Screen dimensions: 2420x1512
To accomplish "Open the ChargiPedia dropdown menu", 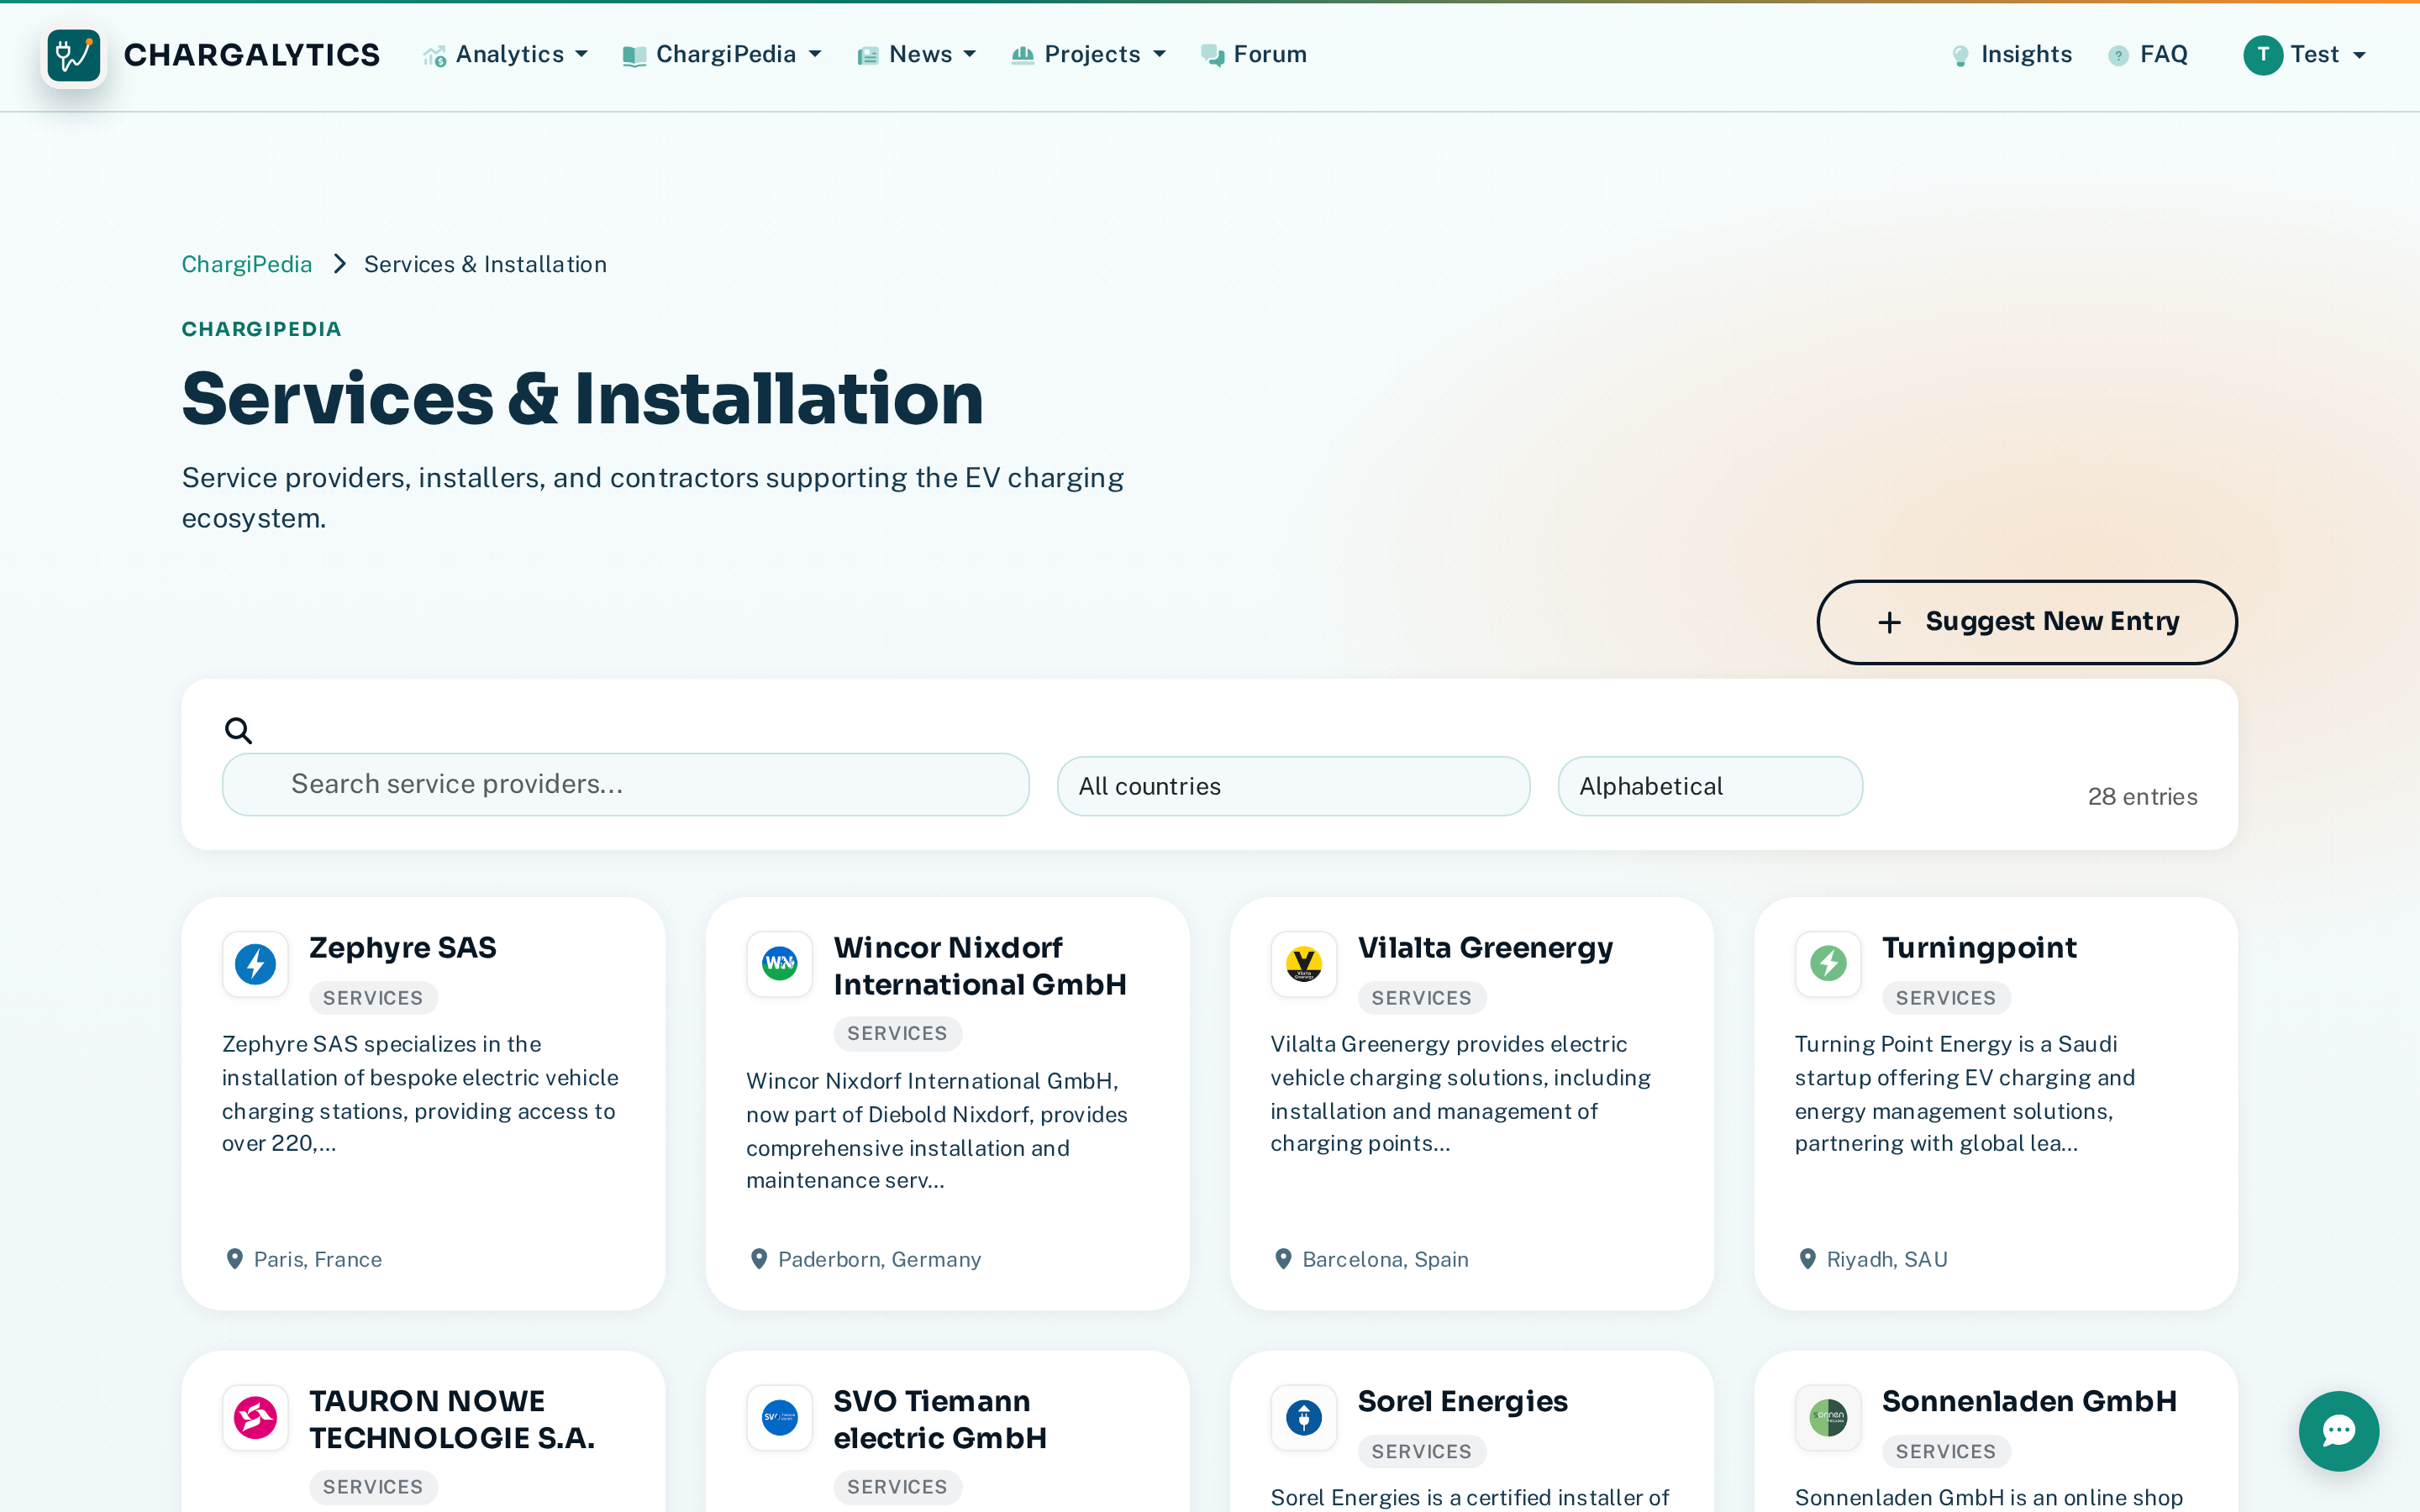I will coord(722,55).
